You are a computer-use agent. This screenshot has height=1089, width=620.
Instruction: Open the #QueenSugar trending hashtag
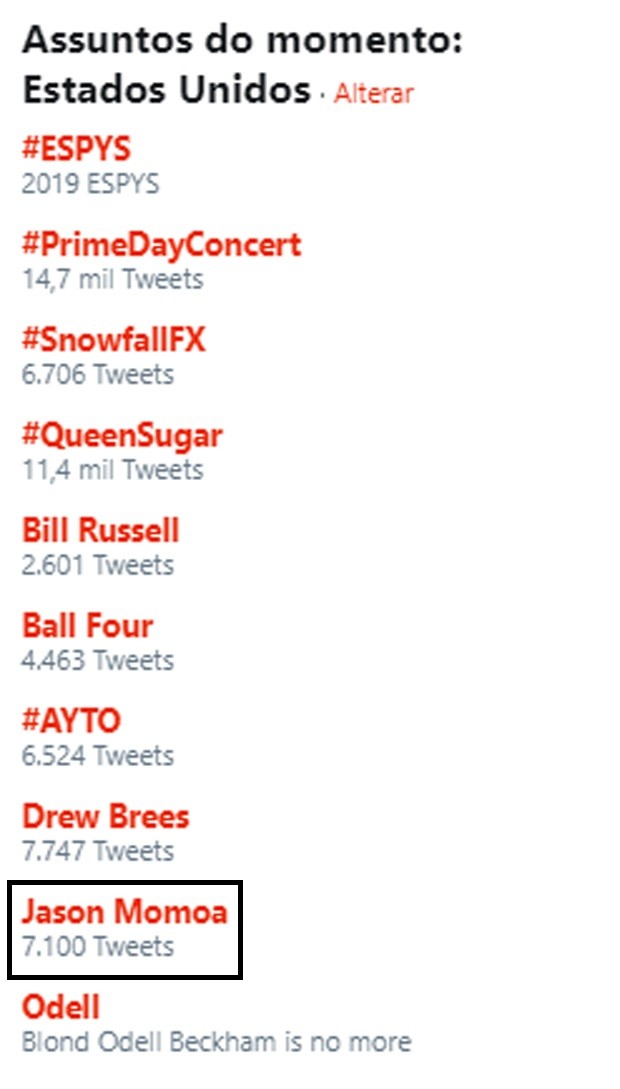(x=122, y=436)
